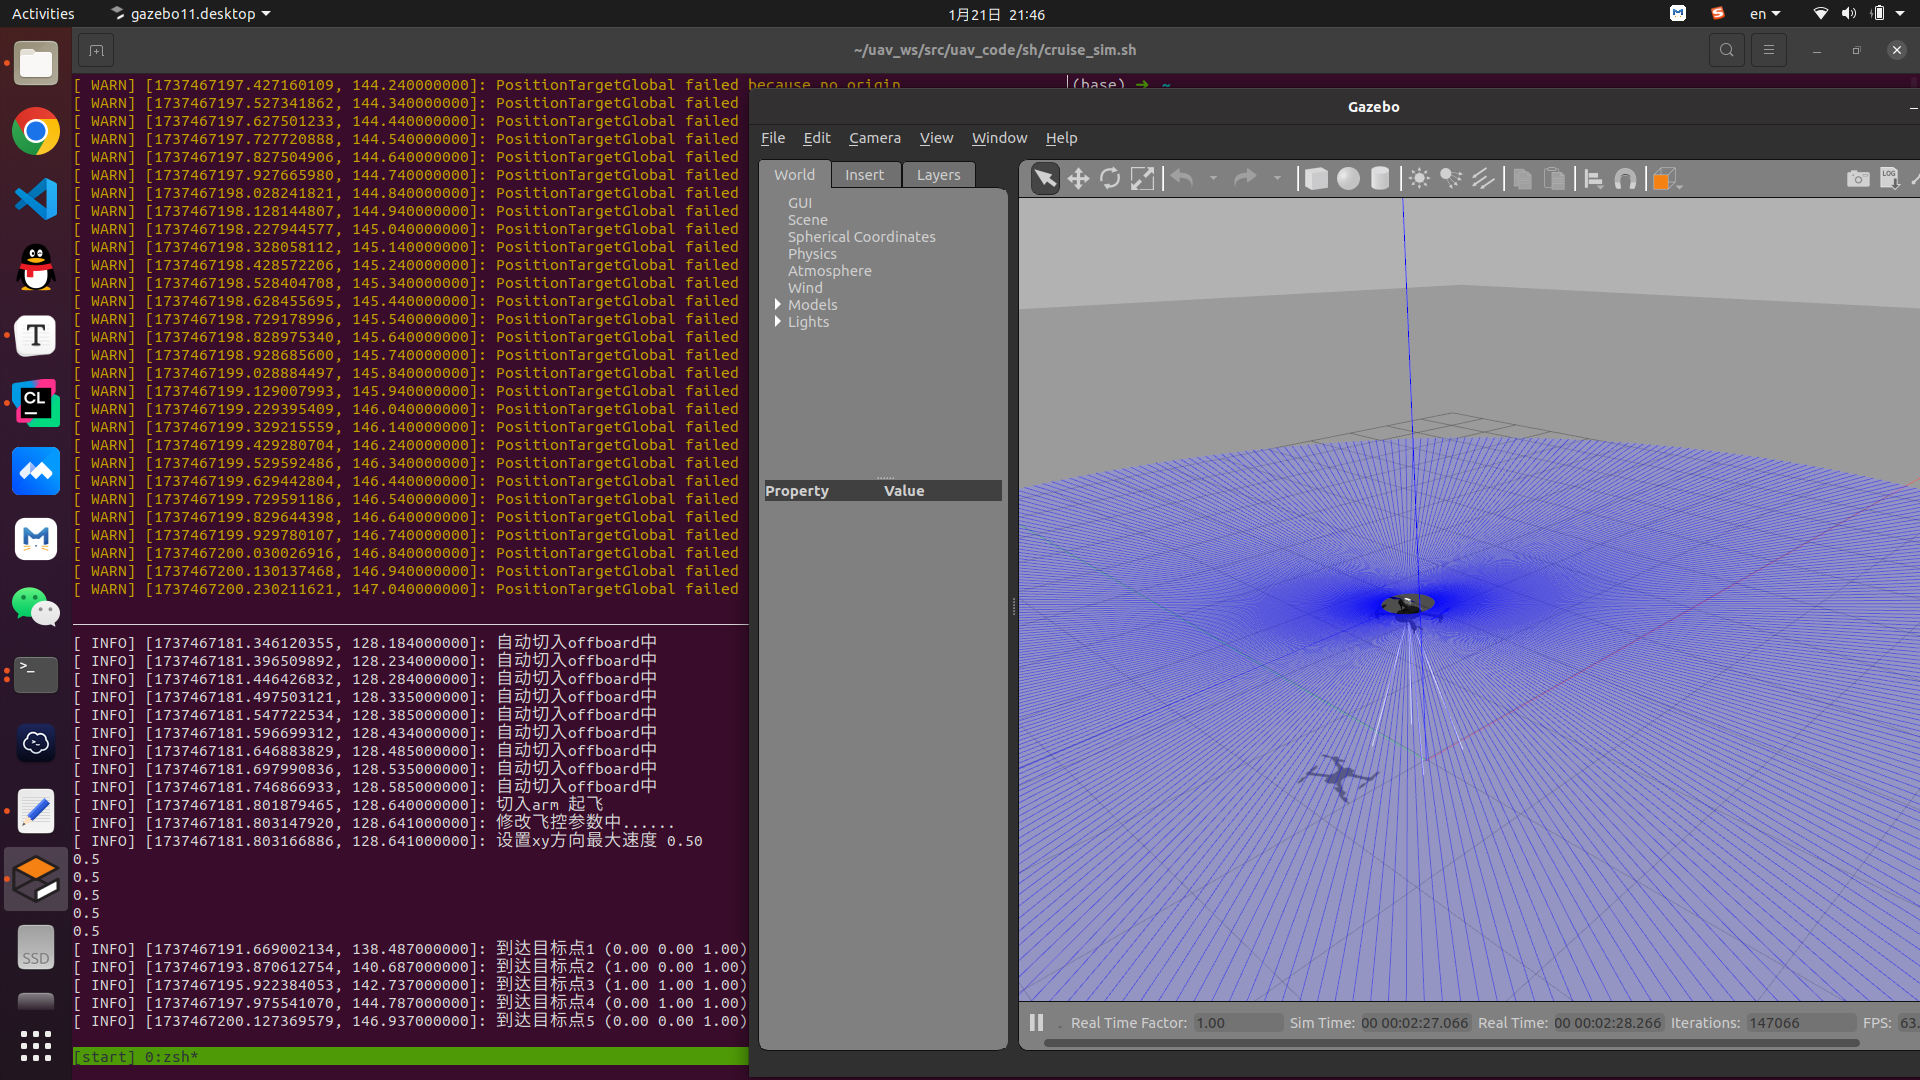Open the en input language dropdown
The width and height of the screenshot is (1920, 1080).
[x=1765, y=14]
